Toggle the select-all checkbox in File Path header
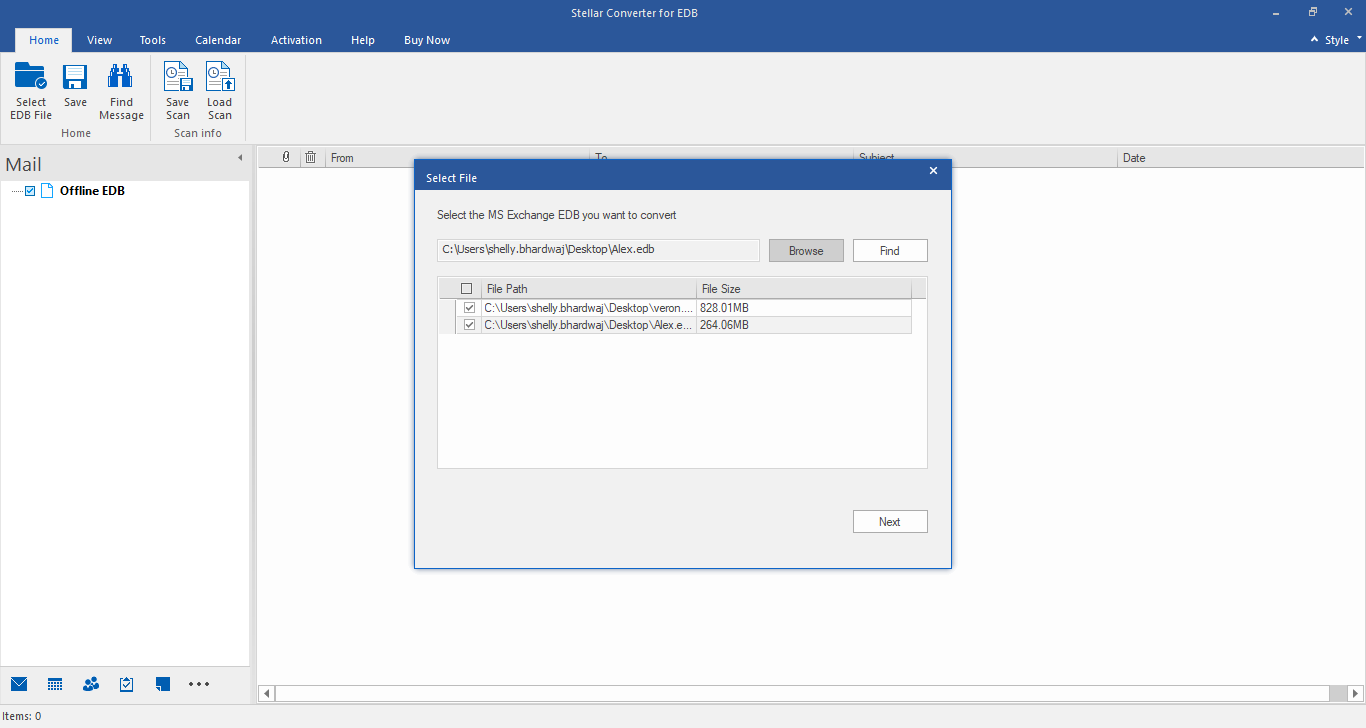The image size is (1366, 728). (466, 289)
